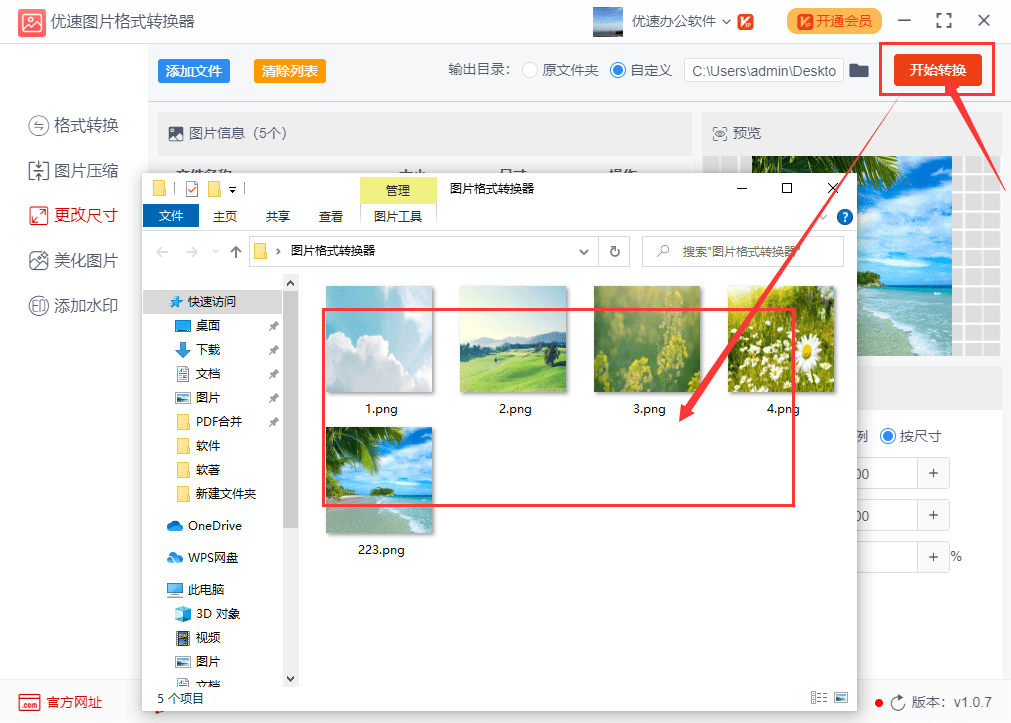The width and height of the screenshot is (1011, 723).
Task: Click the Explorer up-directory arrow
Action: [236, 252]
